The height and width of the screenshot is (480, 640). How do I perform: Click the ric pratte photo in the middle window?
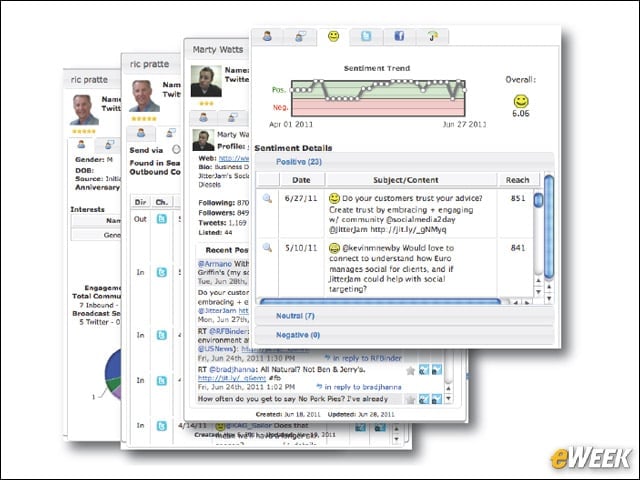tap(144, 96)
